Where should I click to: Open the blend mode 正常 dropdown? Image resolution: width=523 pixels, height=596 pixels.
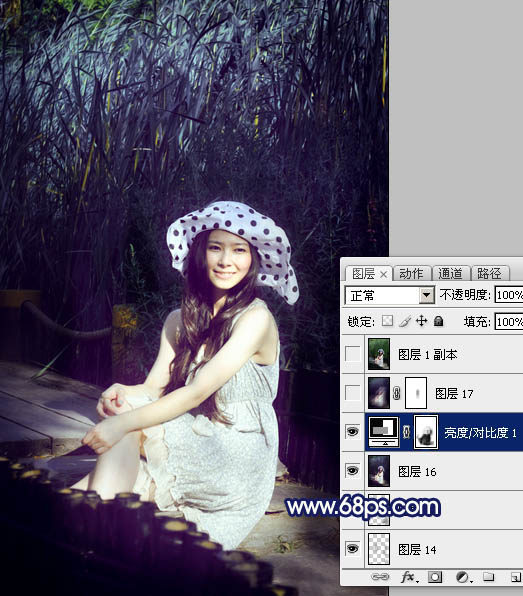coord(390,295)
